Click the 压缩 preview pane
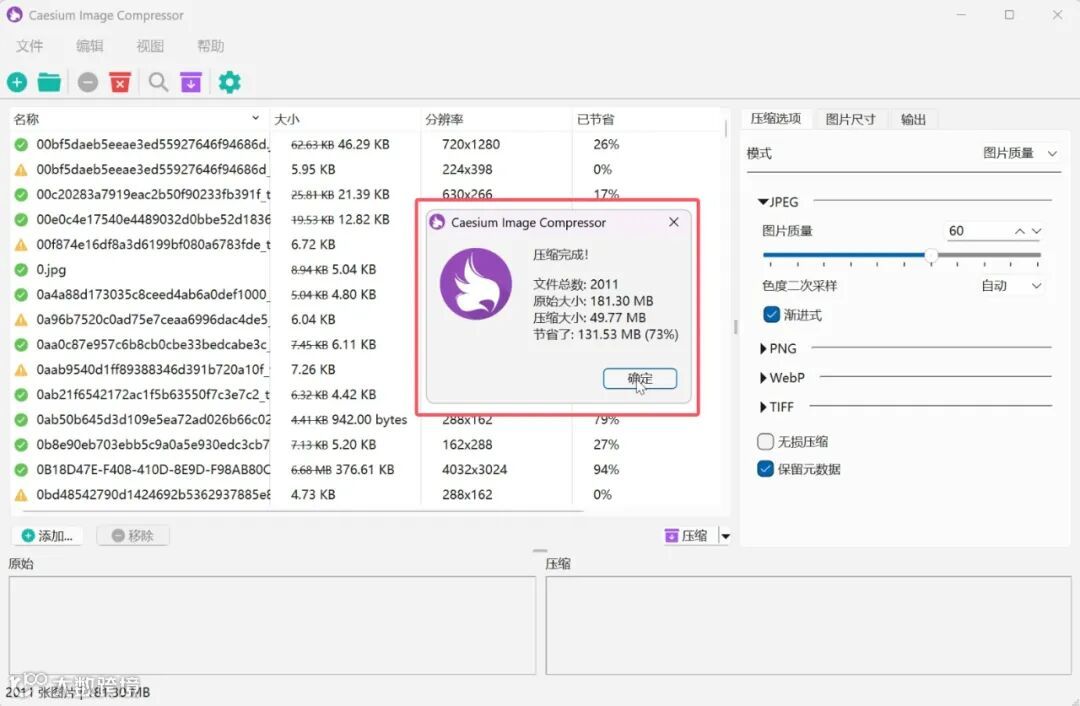Viewport: 1080px width, 706px height. (809, 625)
